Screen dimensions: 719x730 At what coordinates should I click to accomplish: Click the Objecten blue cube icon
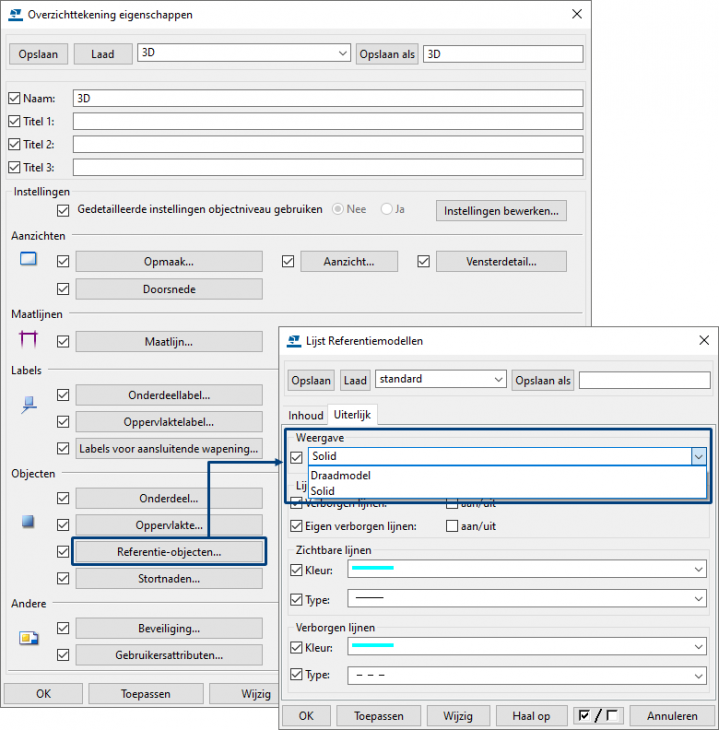[x=28, y=521]
